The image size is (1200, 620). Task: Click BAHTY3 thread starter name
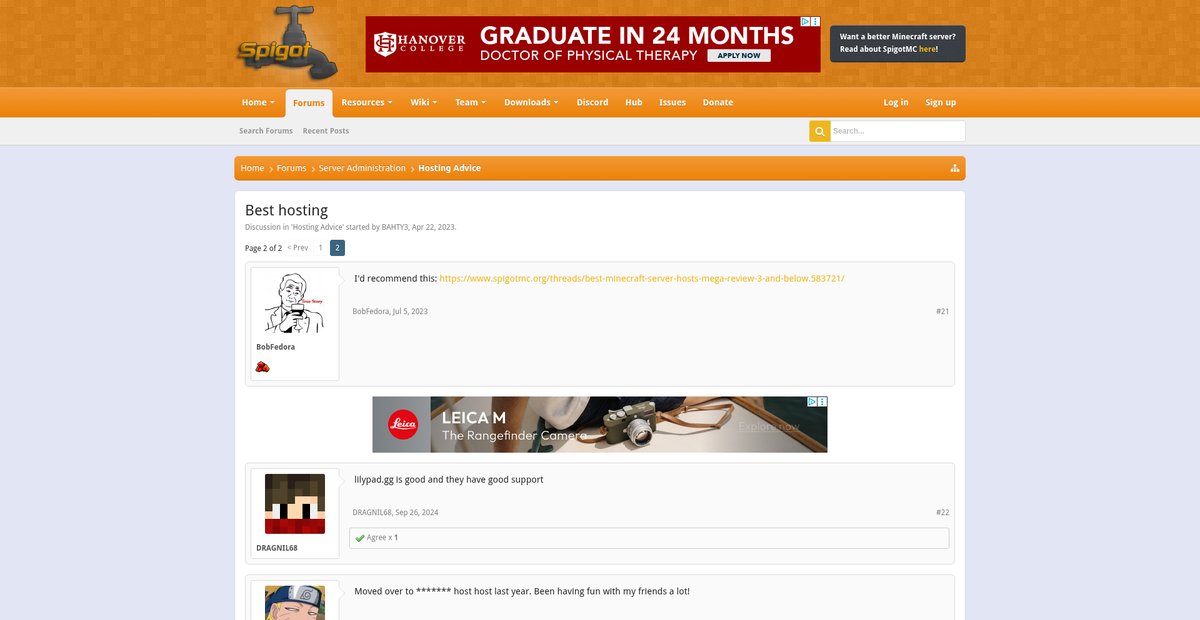(x=395, y=227)
